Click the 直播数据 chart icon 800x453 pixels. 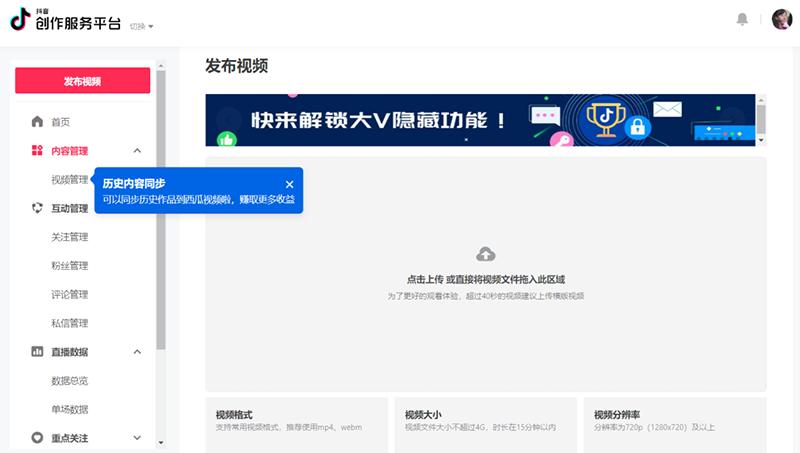tap(37, 352)
